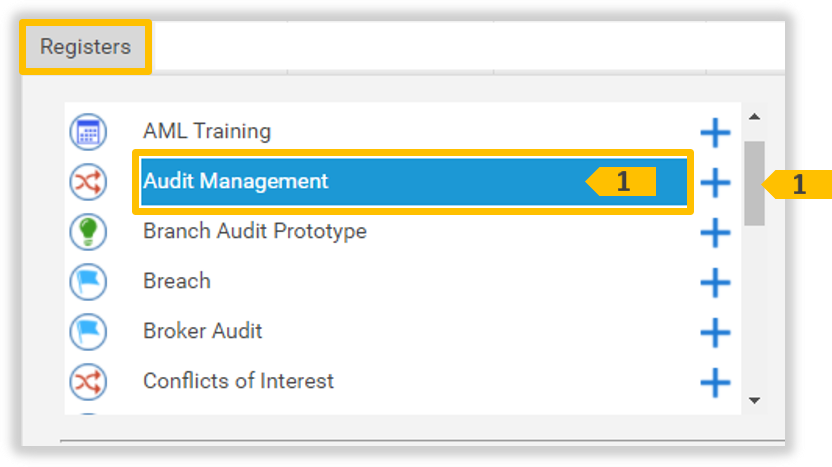This screenshot has width=832, height=467.
Task: Click the shuffle icon beside Conflicts of Interest
Action: click(x=87, y=381)
